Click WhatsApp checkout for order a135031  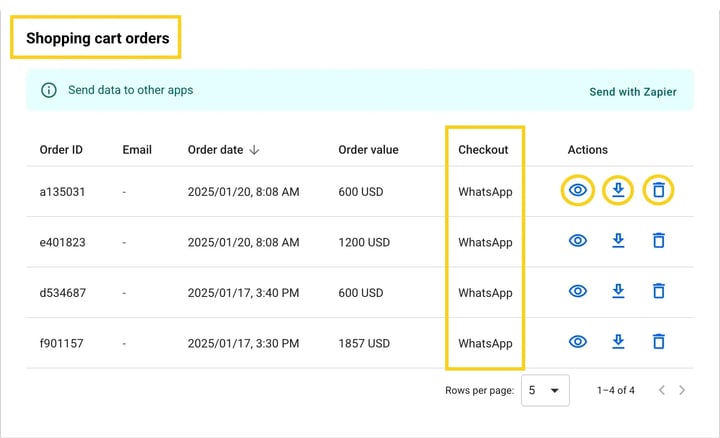(x=485, y=192)
